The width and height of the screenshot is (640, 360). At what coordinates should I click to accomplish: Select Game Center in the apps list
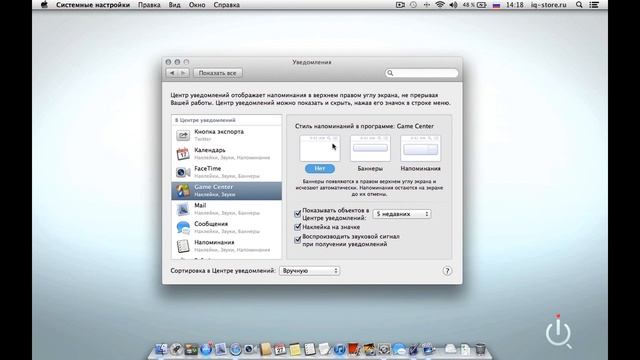227,191
